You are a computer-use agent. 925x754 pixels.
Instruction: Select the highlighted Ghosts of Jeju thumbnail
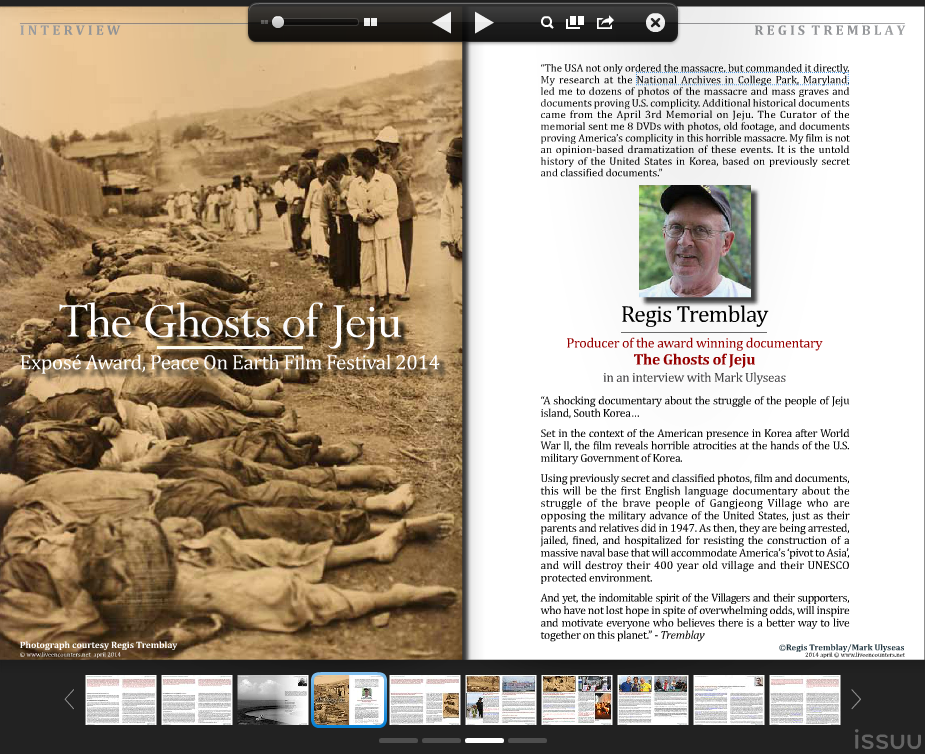click(x=349, y=700)
